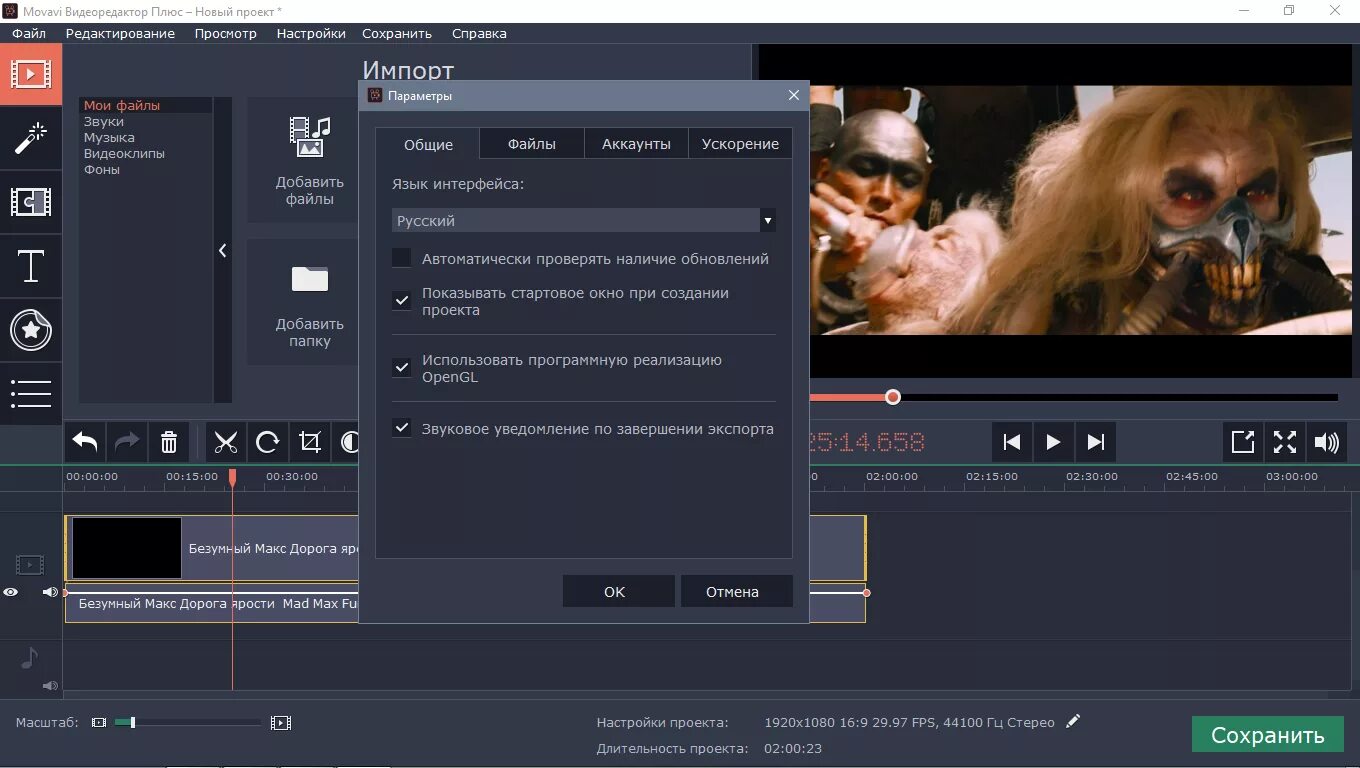
Task: Uncheck show start window on project creation
Action: (x=401, y=301)
